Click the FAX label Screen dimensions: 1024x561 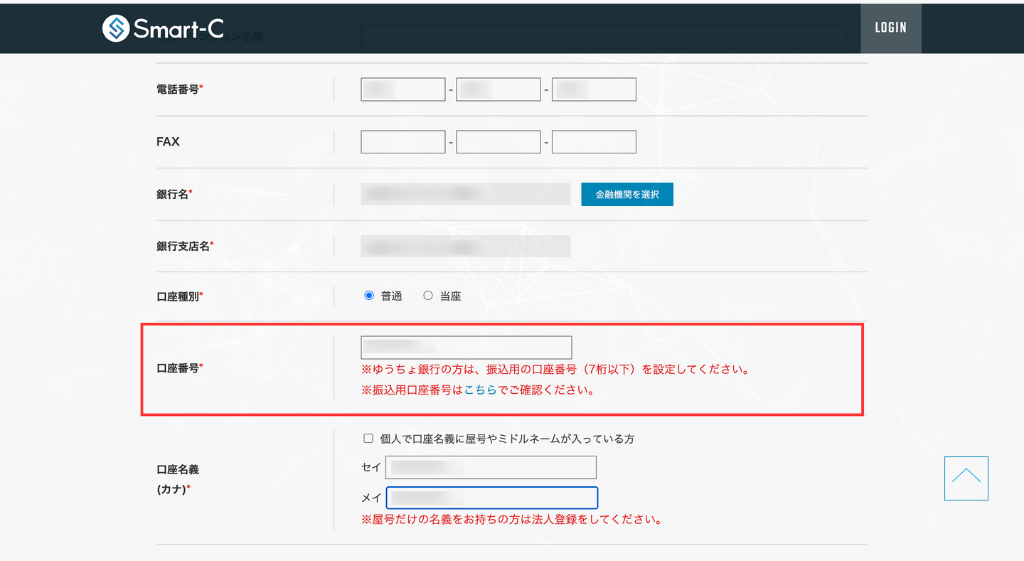pos(168,142)
